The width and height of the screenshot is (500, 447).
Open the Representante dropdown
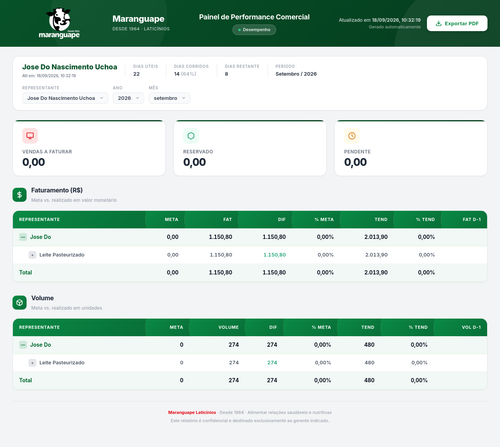tap(65, 98)
